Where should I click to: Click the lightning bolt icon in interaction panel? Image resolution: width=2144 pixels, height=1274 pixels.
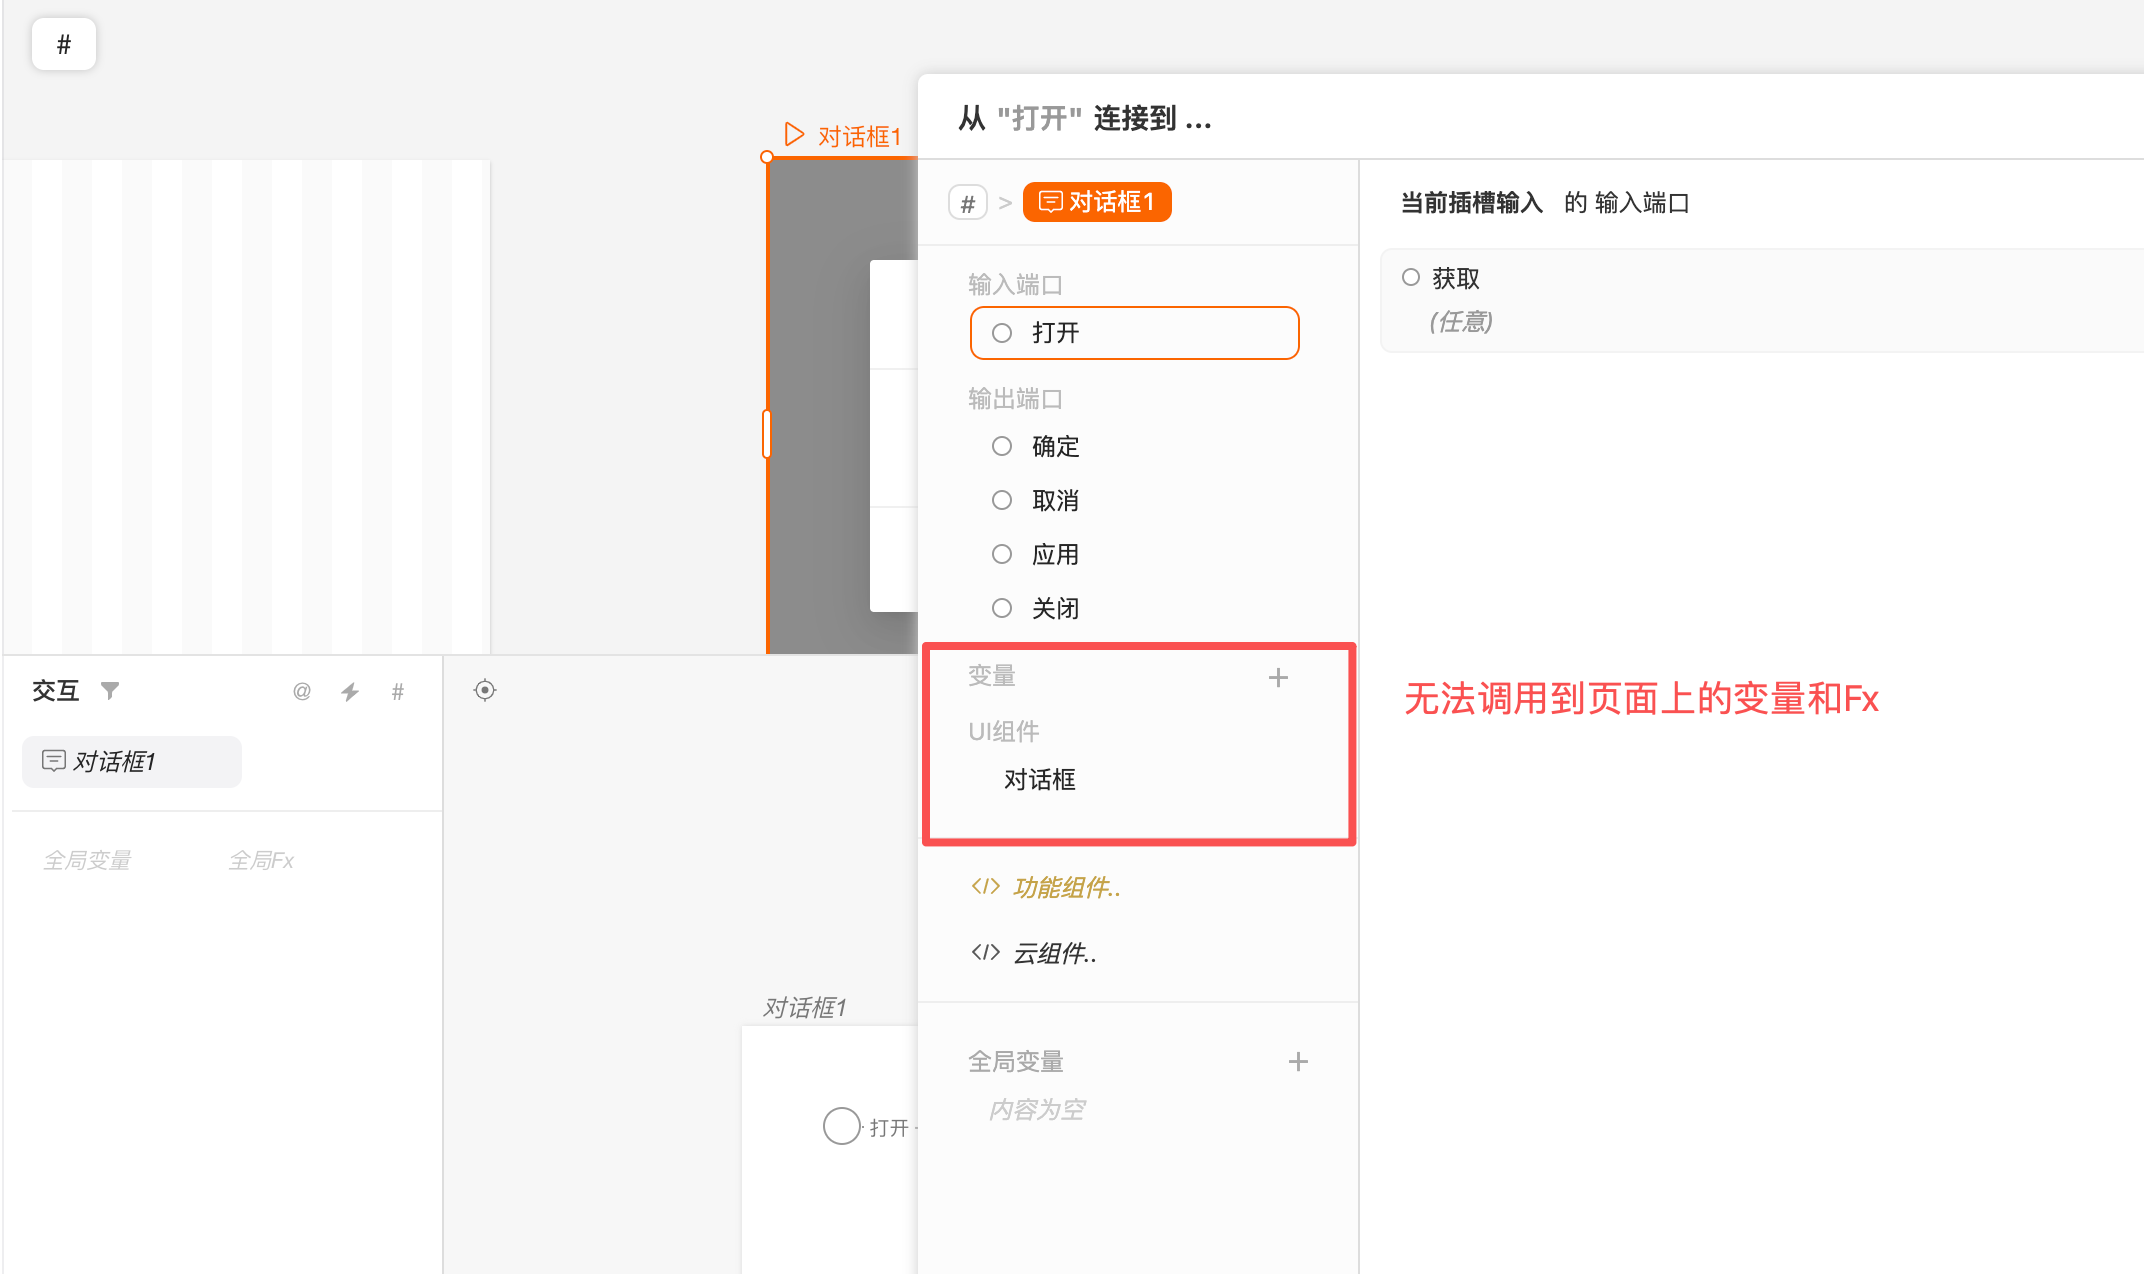point(350,691)
